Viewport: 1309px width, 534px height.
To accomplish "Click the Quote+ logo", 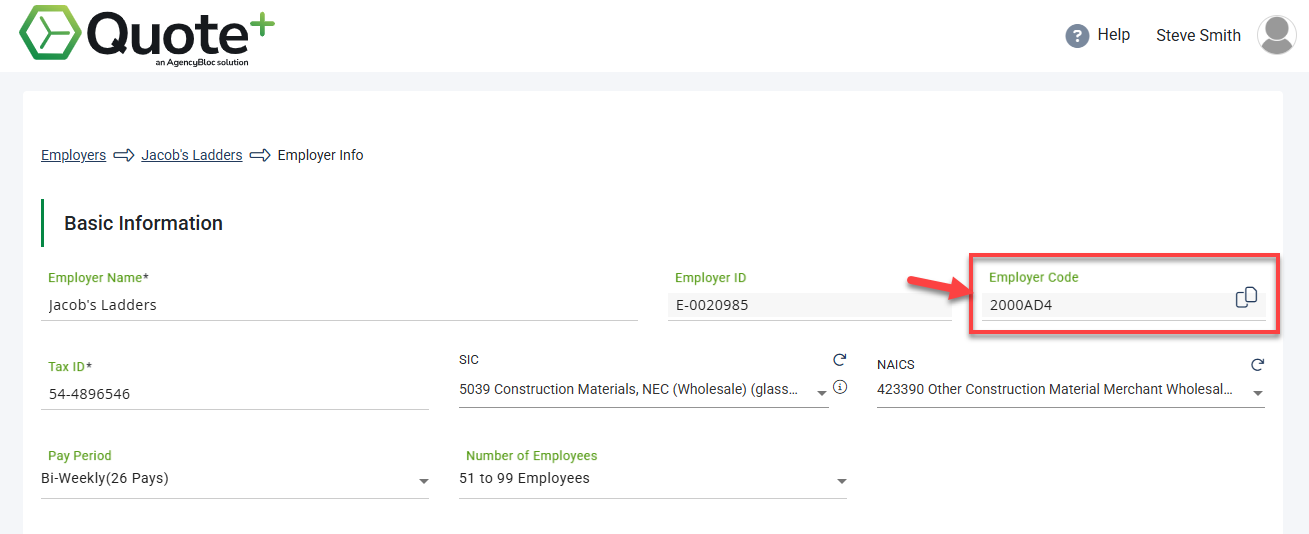I will click(147, 35).
